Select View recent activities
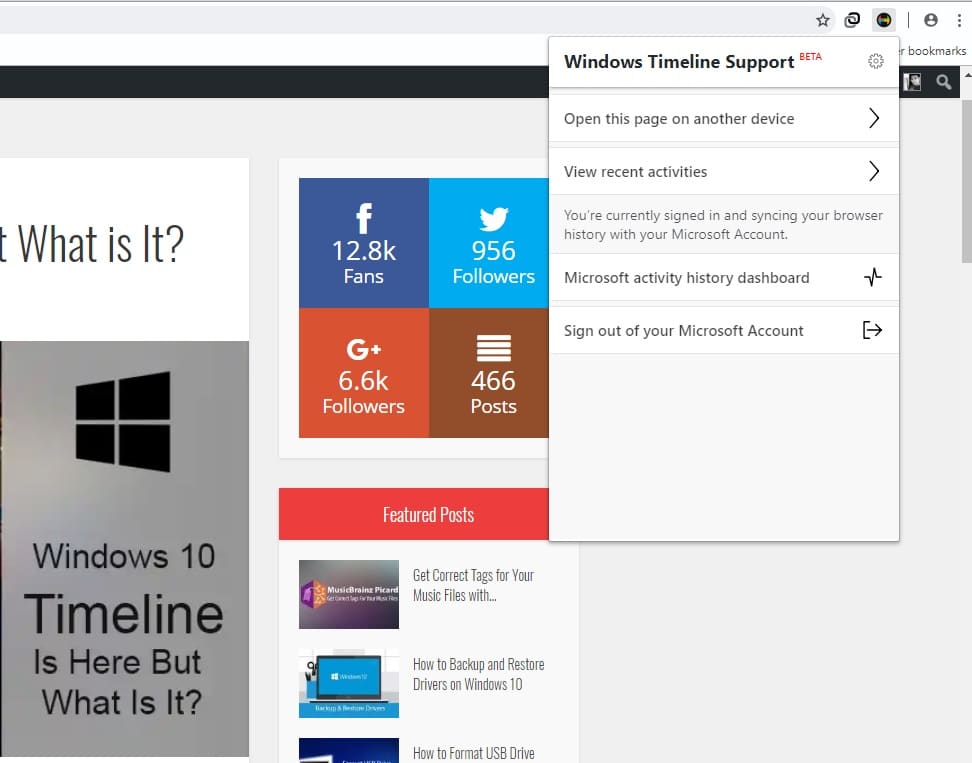 pyautogui.click(x=724, y=171)
